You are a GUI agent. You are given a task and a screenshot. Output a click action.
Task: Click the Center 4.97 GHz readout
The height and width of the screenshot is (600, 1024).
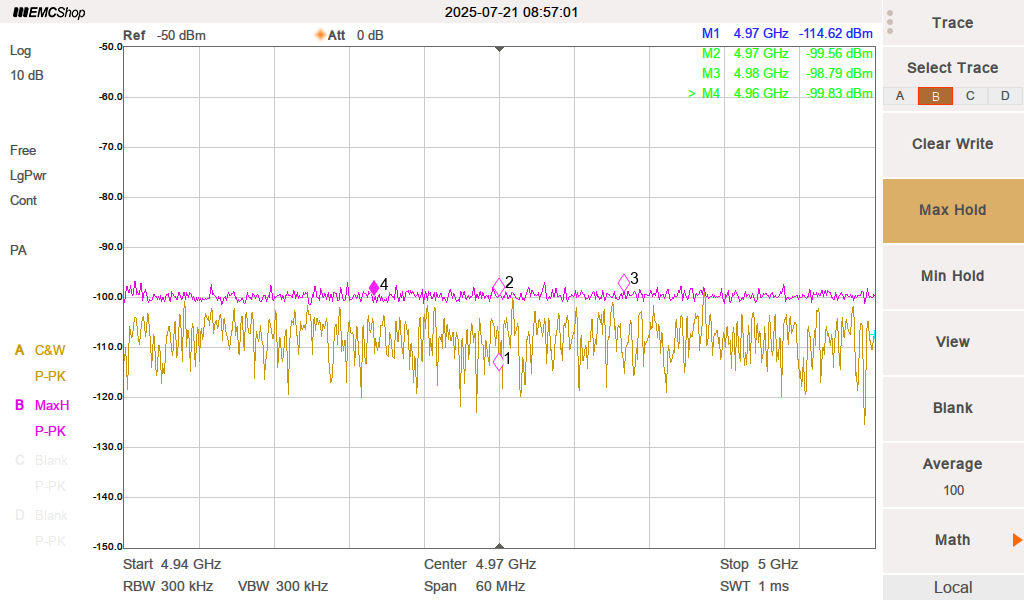[480, 564]
